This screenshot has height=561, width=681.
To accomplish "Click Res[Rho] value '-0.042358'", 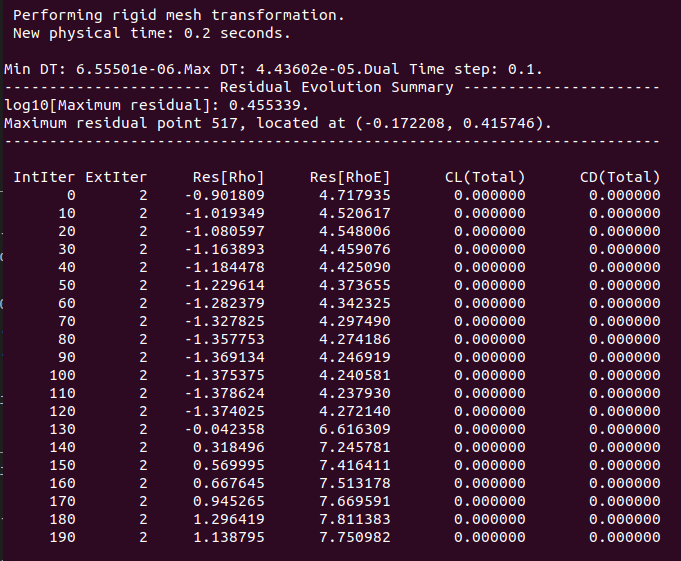I will tap(225, 429).
